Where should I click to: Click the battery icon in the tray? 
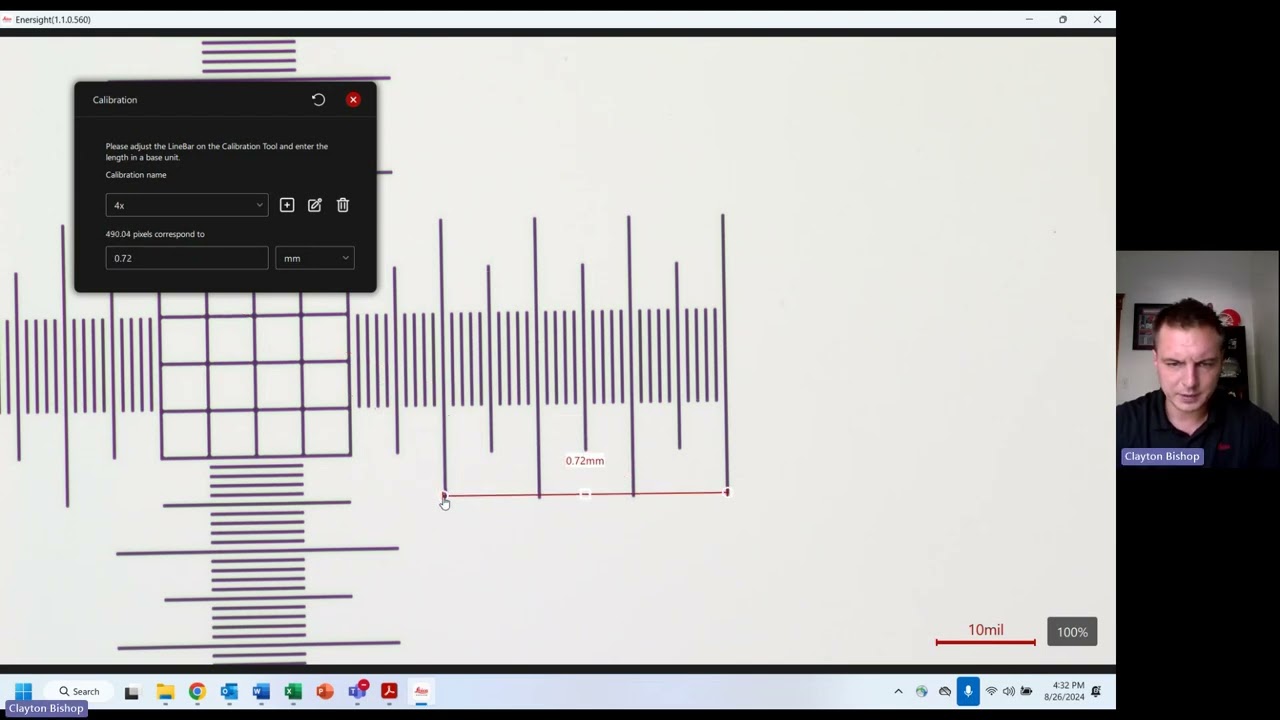pyautogui.click(x=1026, y=691)
